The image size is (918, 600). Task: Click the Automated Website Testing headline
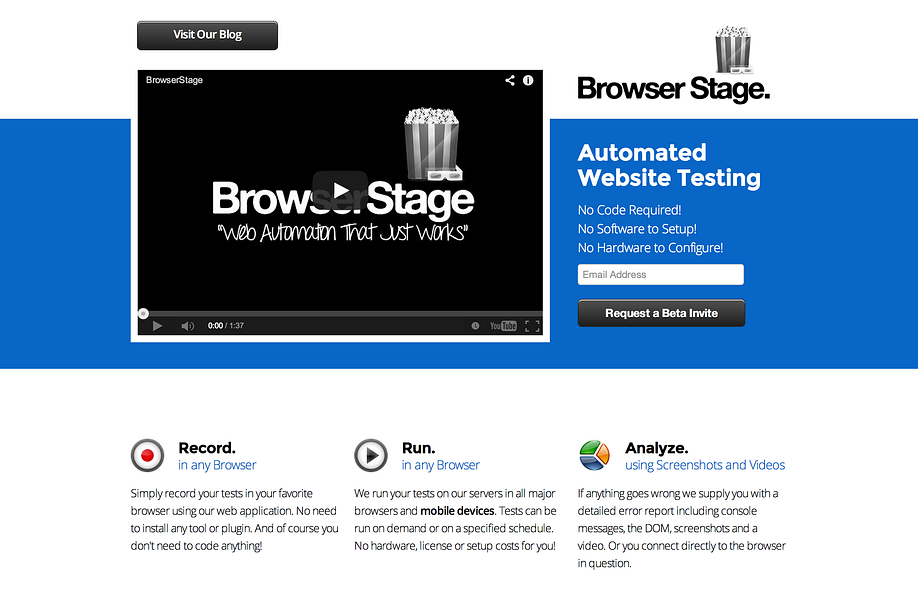click(669, 165)
